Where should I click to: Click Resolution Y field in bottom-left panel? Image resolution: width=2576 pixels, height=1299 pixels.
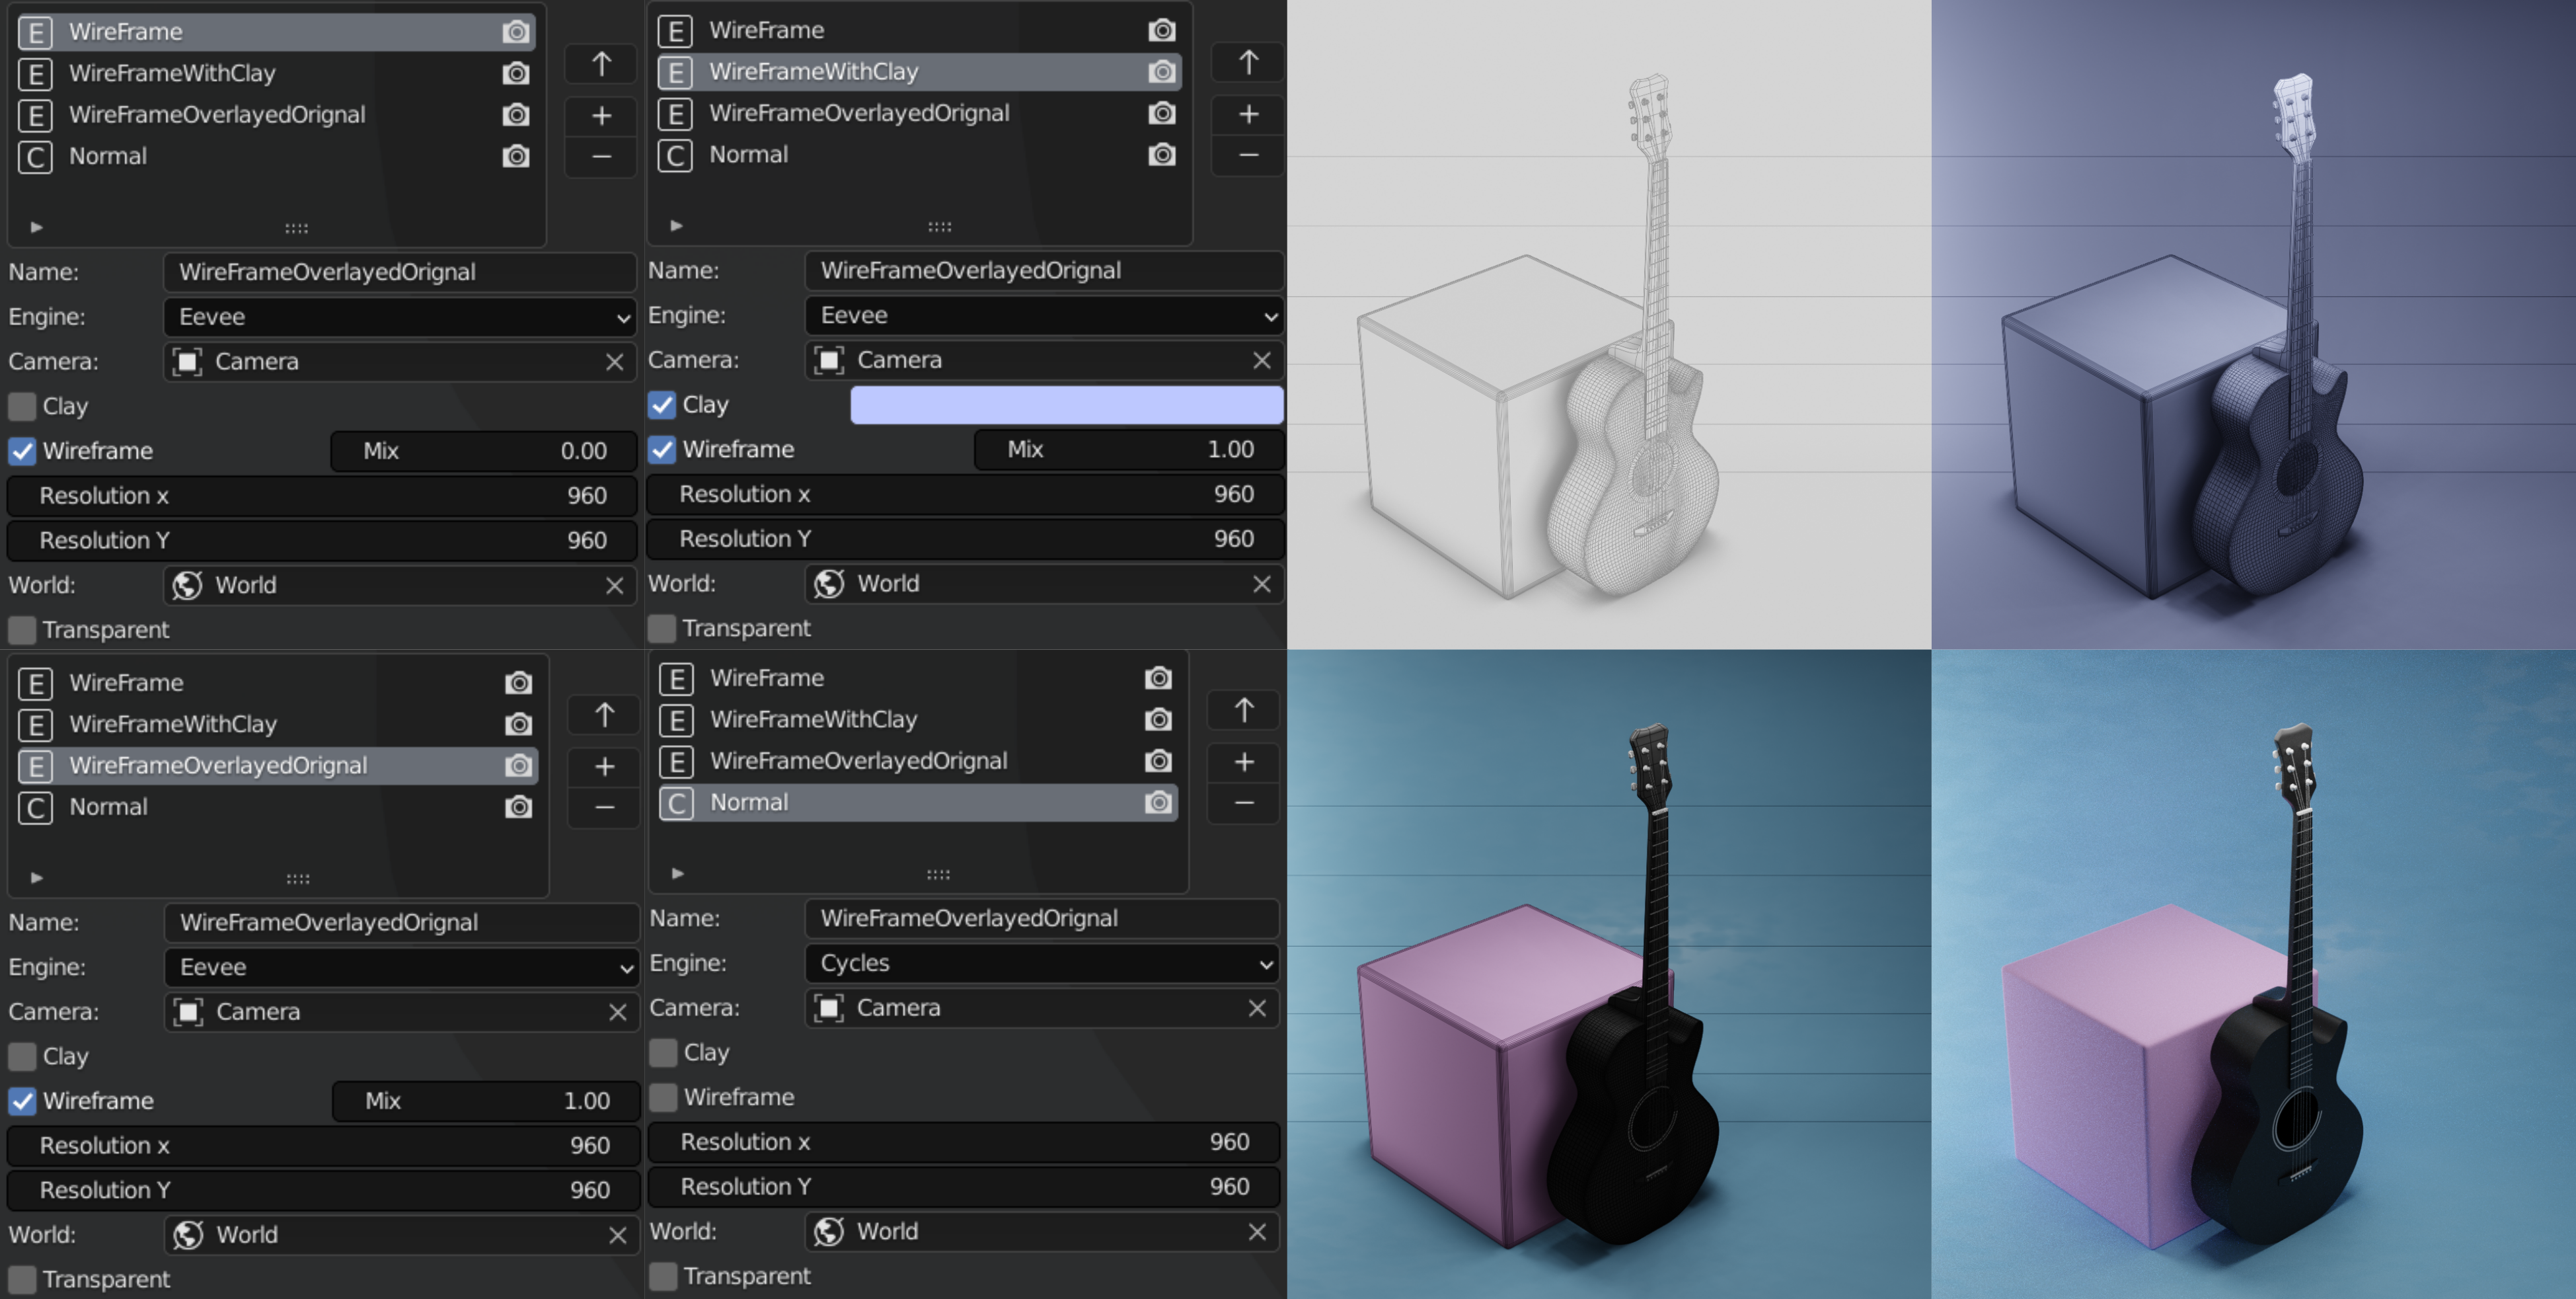click(x=323, y=1190)
